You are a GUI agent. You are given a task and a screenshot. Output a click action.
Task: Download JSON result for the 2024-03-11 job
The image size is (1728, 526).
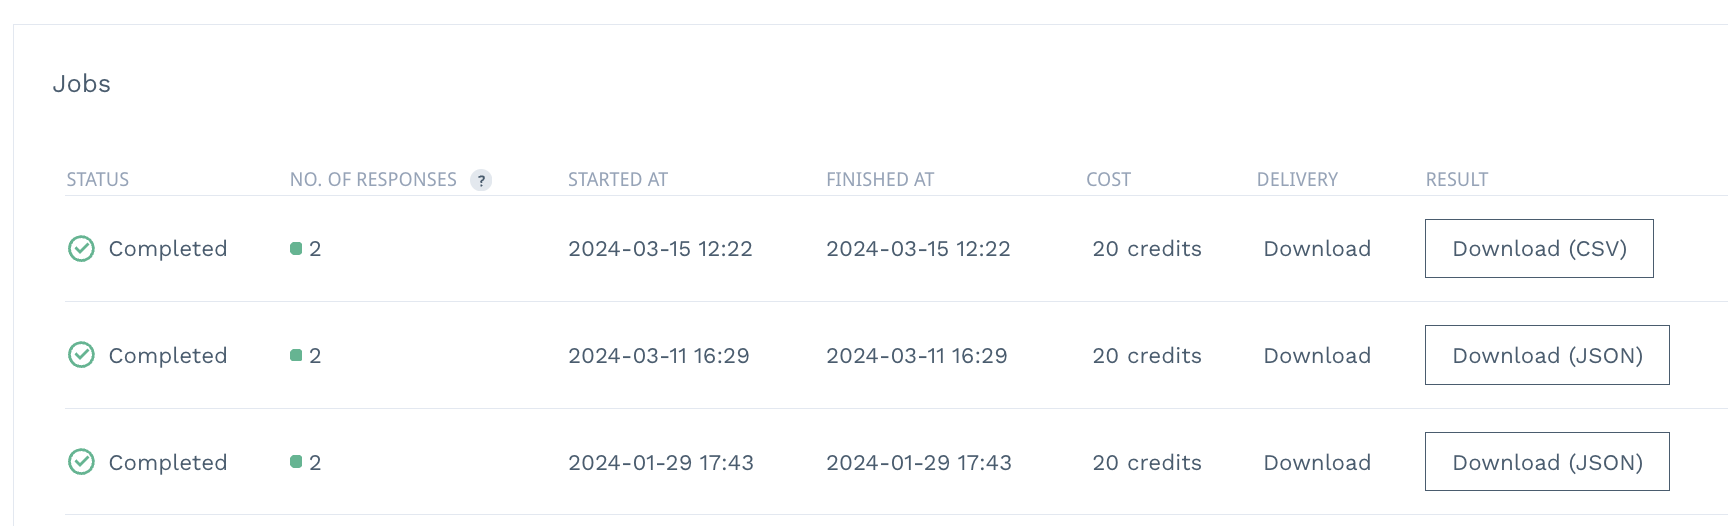pyautogui.click(x=1546, y=355)
